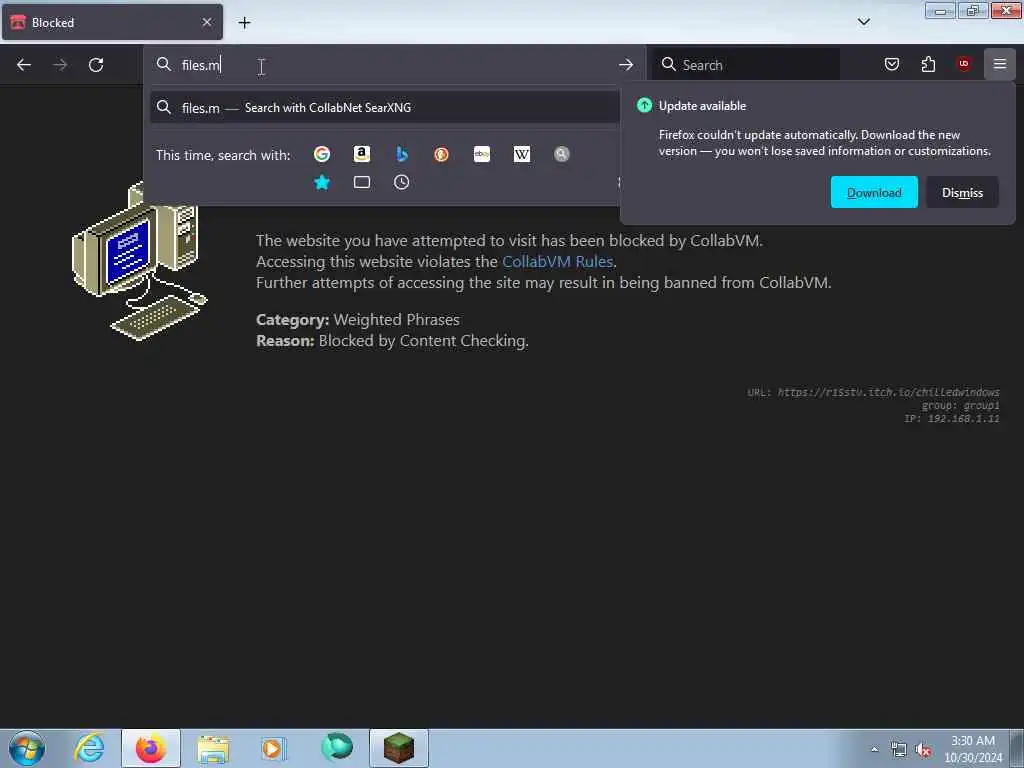
Task: Click the network tray icon
Action: 899,750
